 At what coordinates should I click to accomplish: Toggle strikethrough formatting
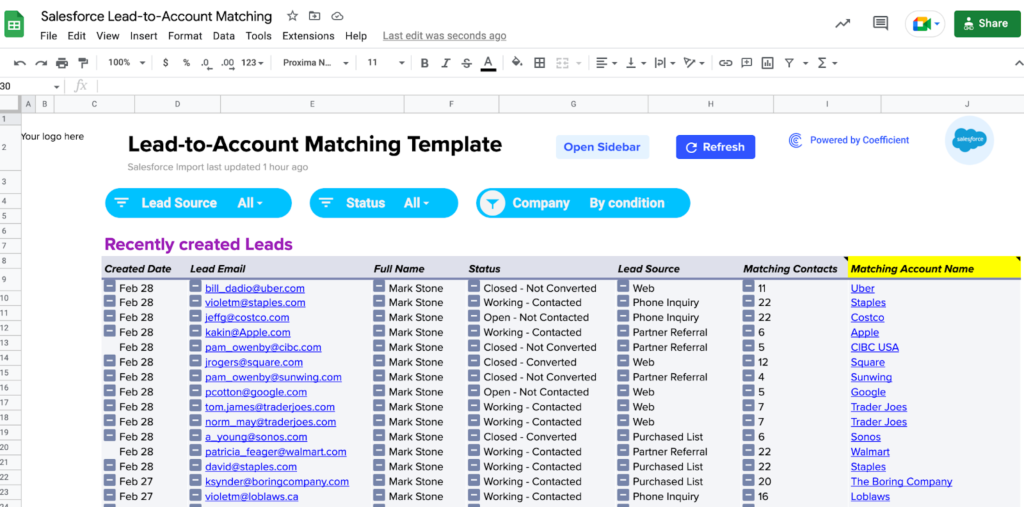[x=466, y=63]
